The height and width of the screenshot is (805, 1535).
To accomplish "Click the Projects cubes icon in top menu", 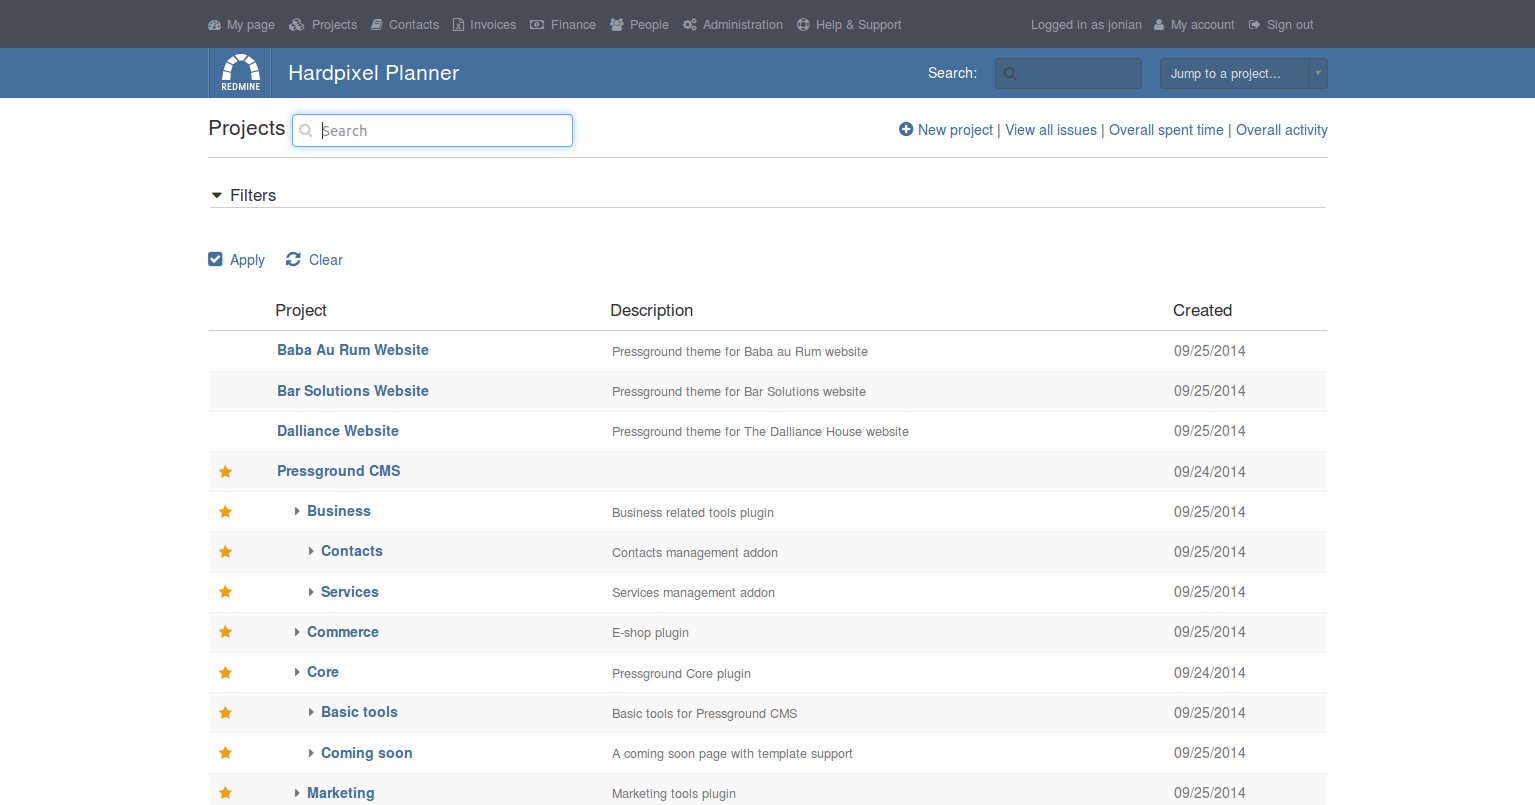I will click(297, 25).
